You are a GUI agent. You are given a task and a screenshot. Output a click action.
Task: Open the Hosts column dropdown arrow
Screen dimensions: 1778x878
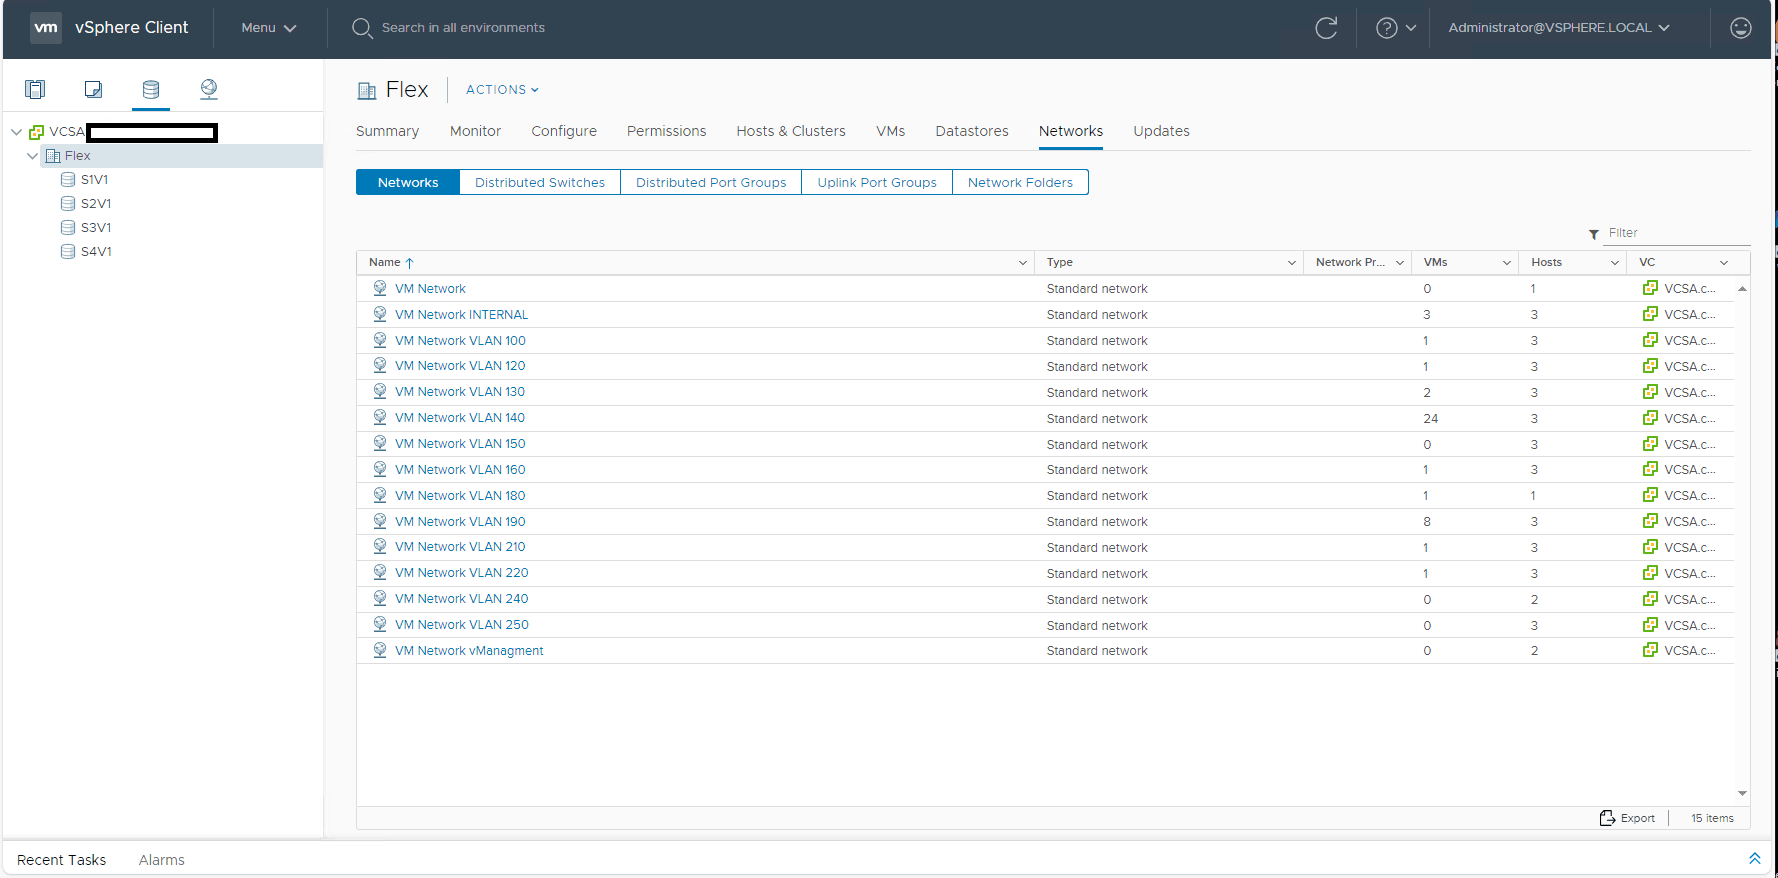1615,263
